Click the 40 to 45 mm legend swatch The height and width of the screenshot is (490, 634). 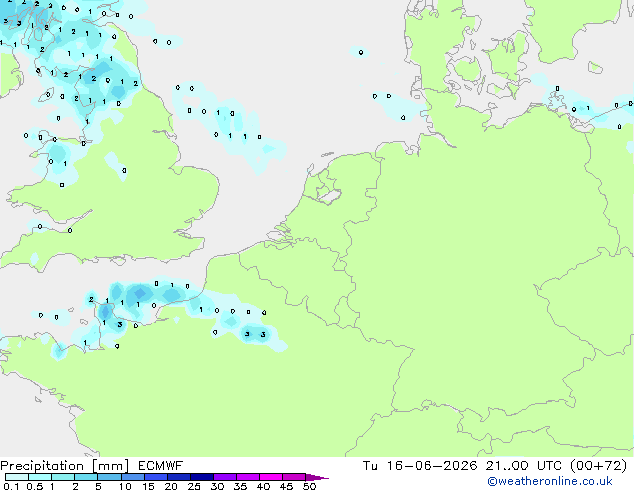pyautogui.click(x=271, y=477)
